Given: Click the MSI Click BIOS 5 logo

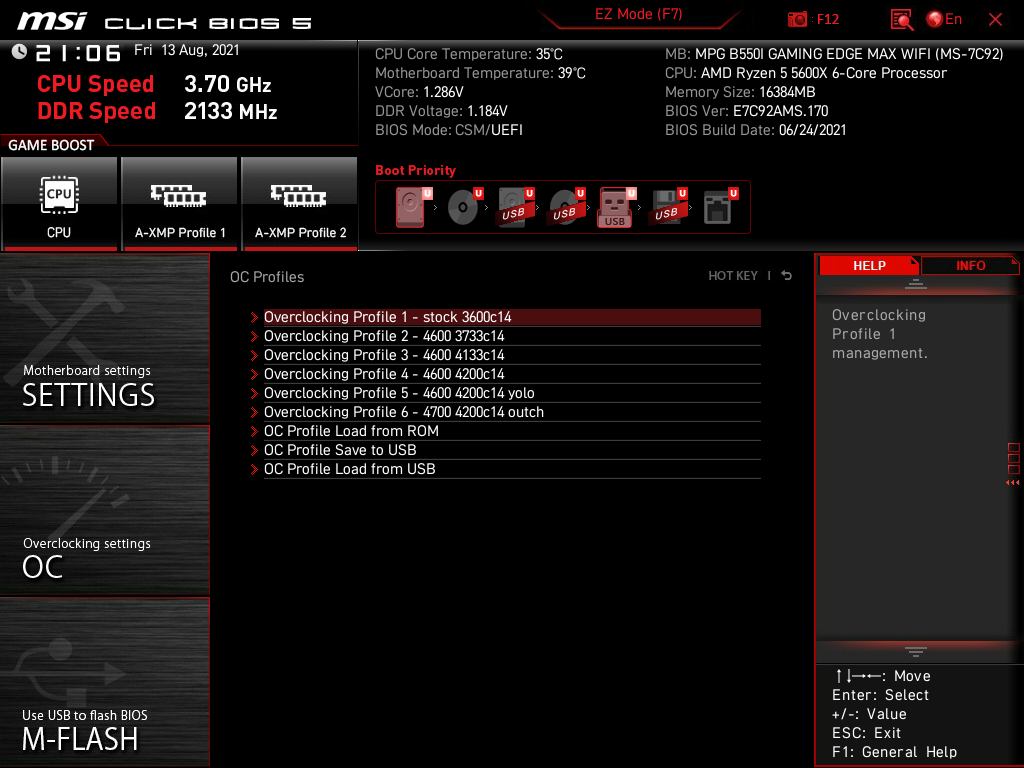Looking at the screenshot, I should point(165,22).
